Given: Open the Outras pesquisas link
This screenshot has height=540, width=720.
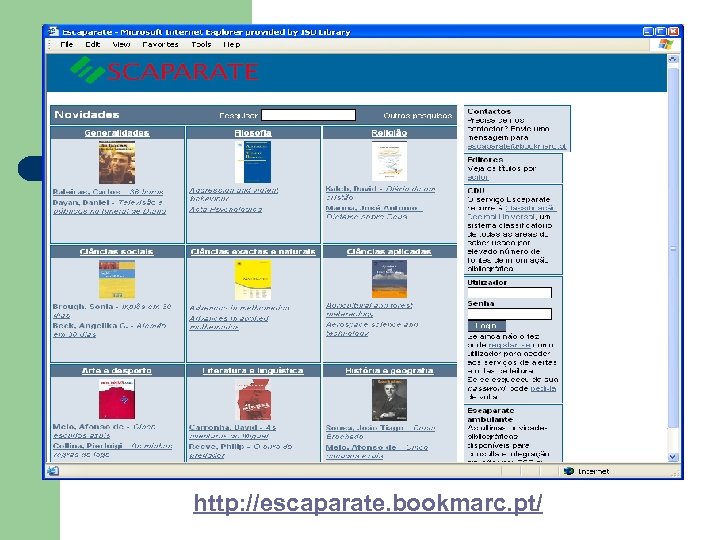Looking at the screenshot, I should point(417,116).
